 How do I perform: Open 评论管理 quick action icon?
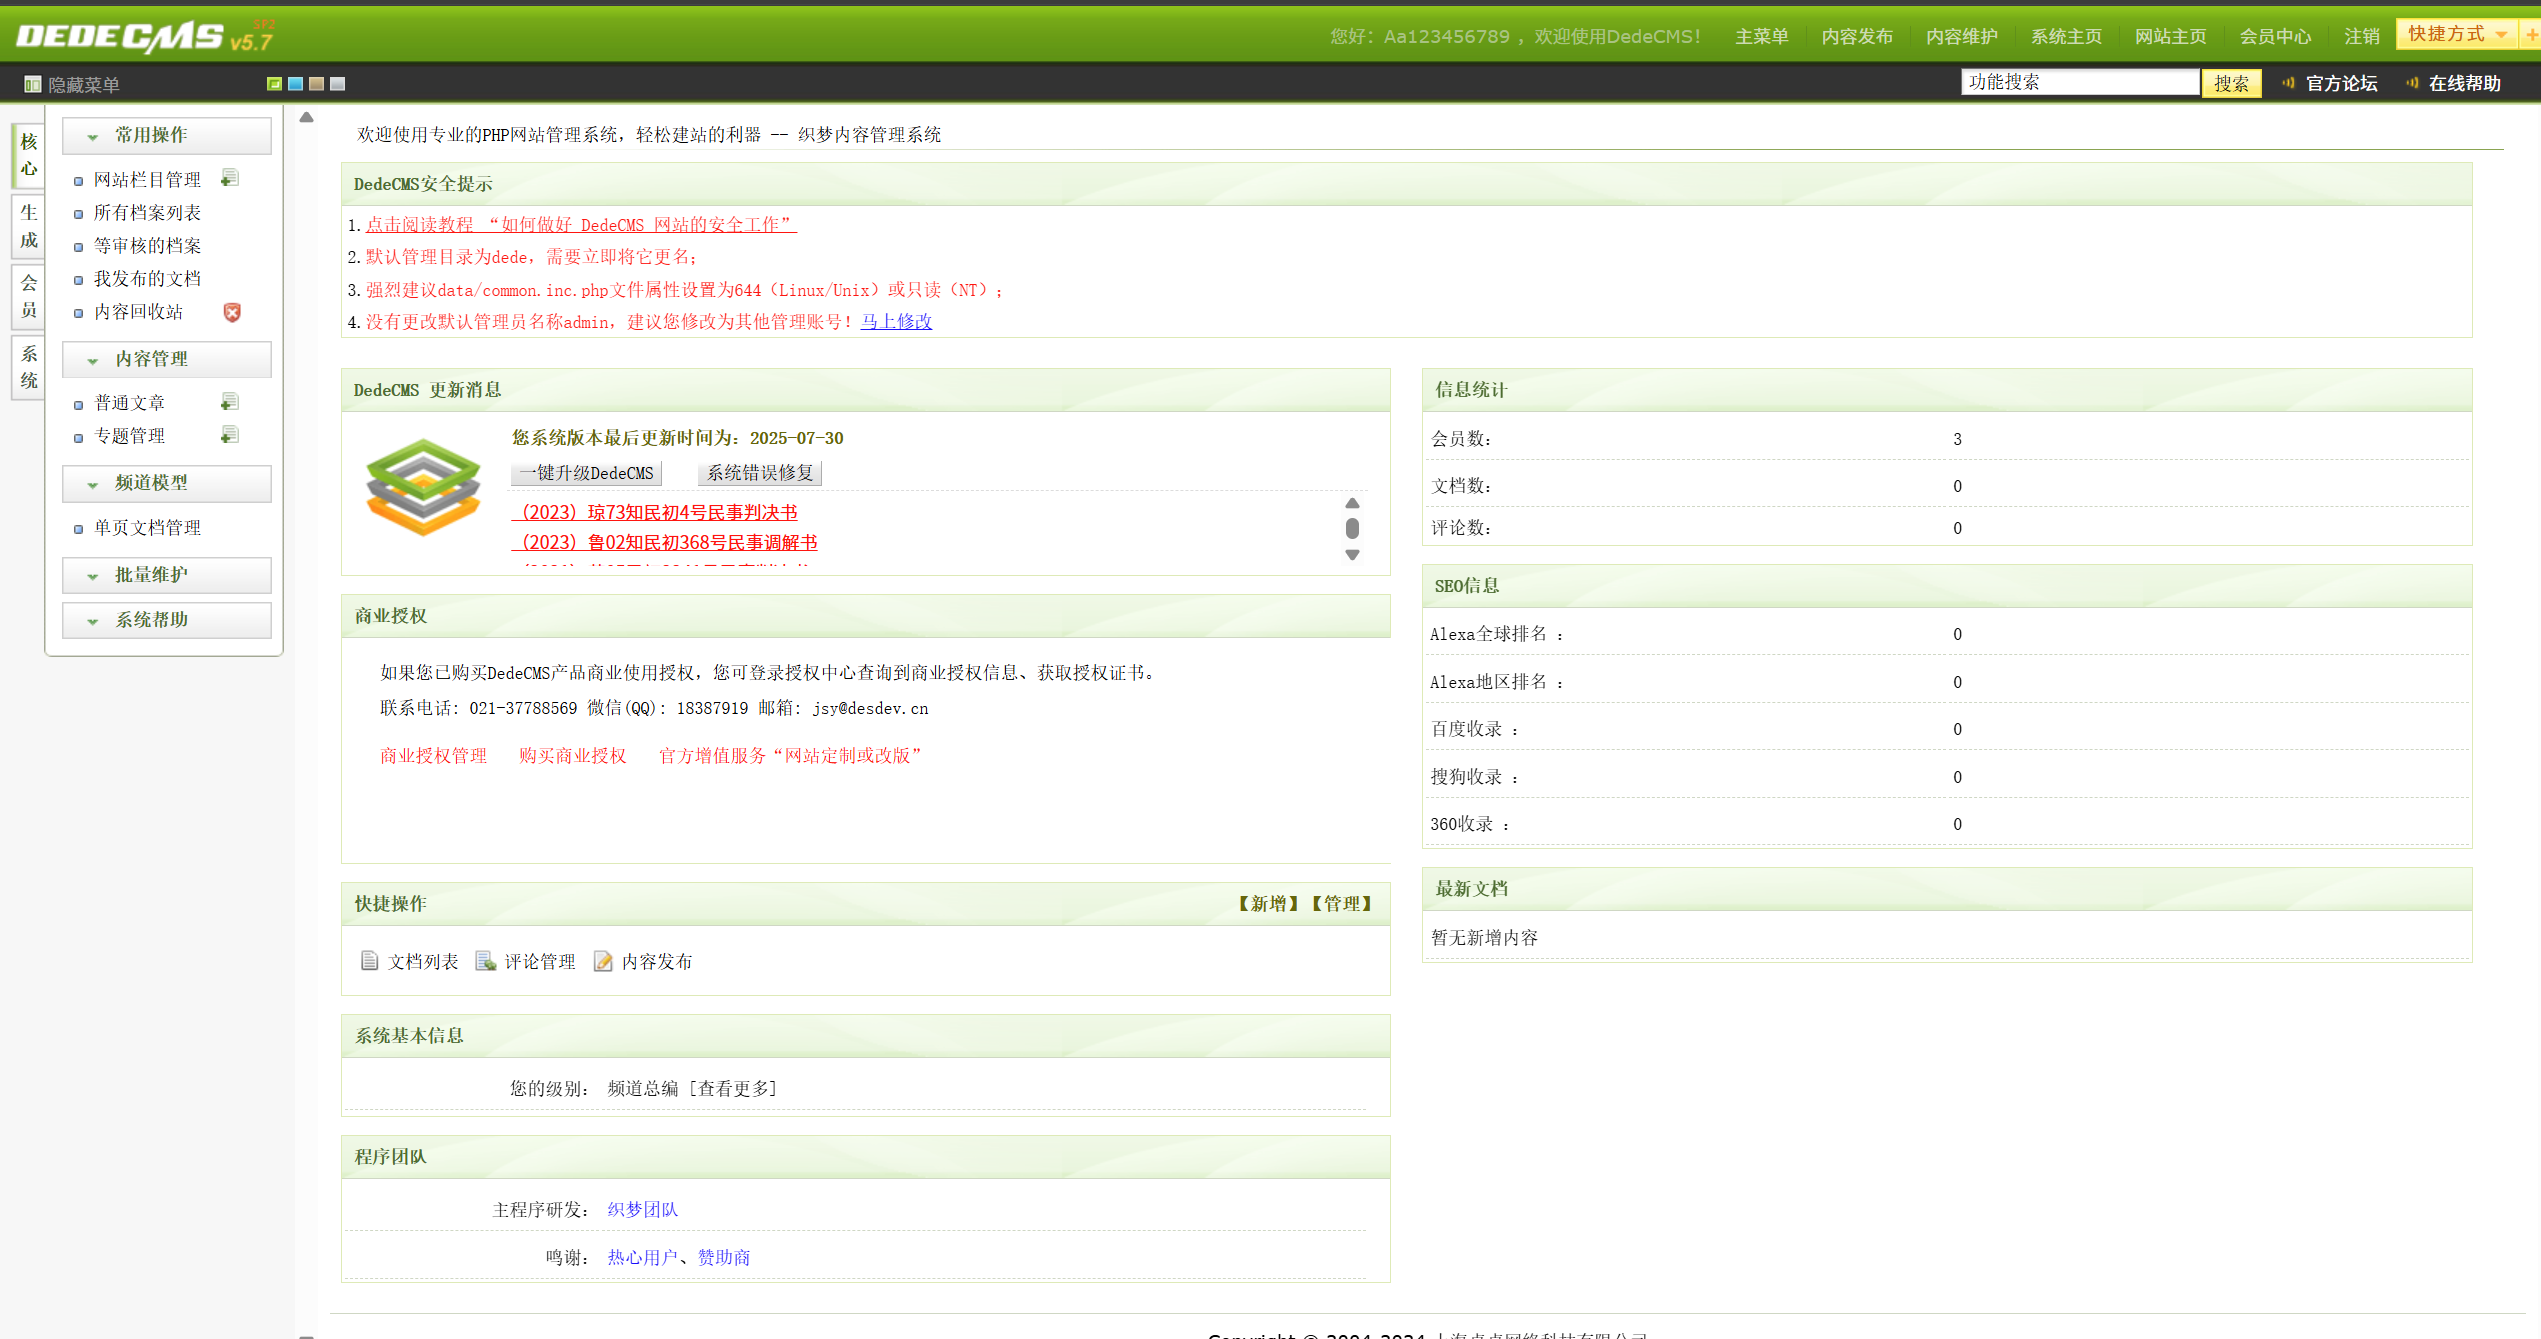486,960
